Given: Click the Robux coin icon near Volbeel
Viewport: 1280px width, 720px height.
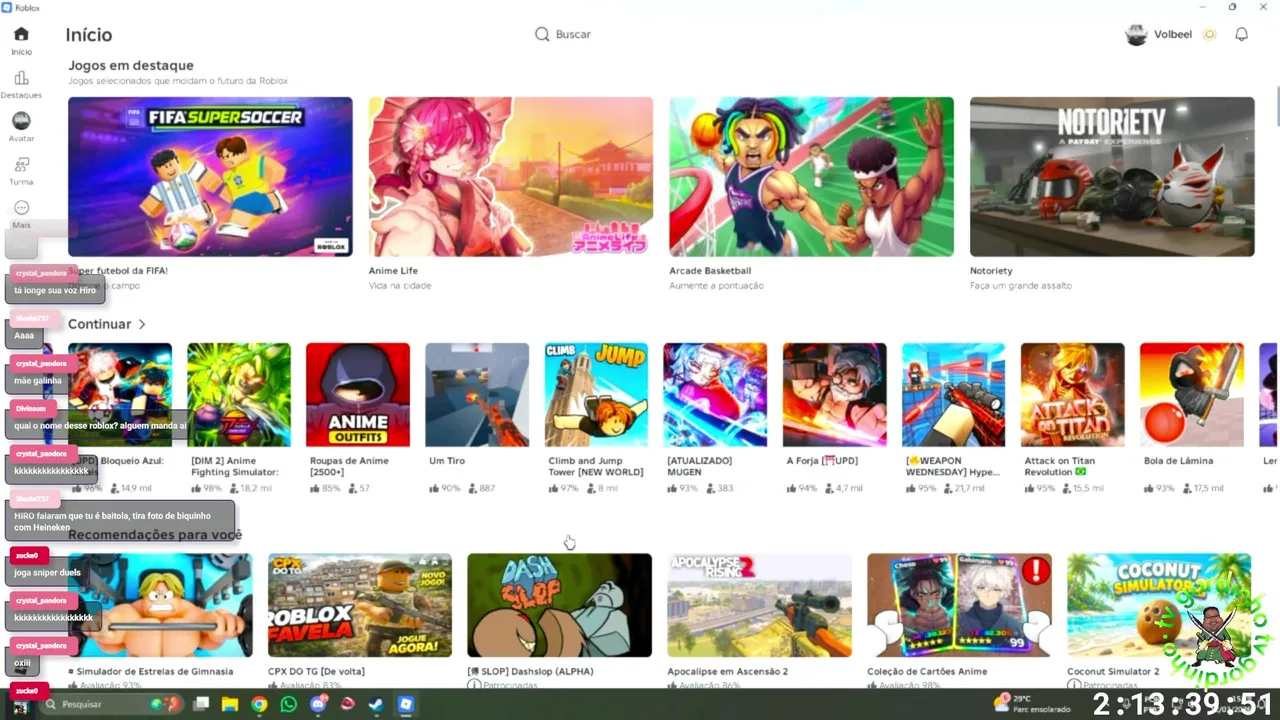Looking at the screenshot, I should pyautogui.click(x=1209, y=34).
